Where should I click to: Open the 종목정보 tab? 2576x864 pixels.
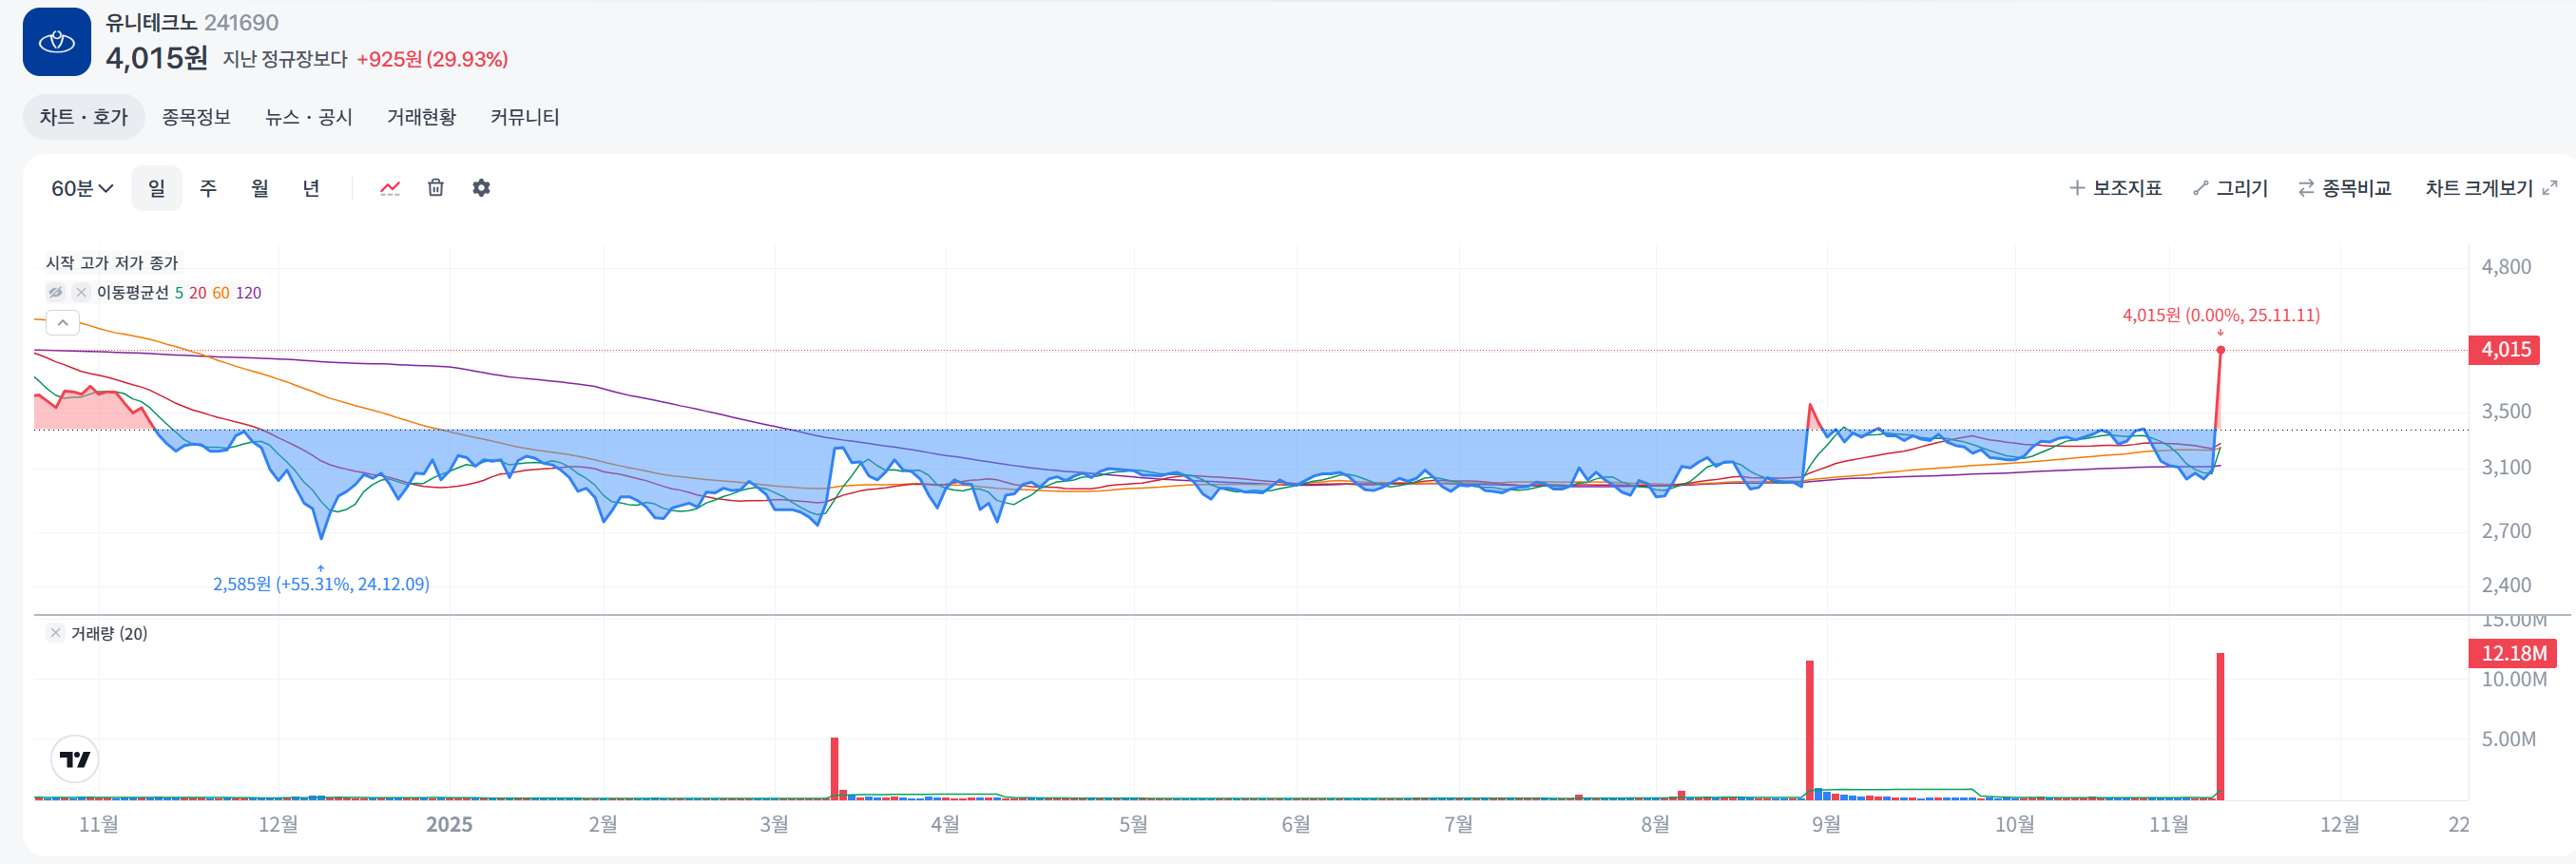196,117
